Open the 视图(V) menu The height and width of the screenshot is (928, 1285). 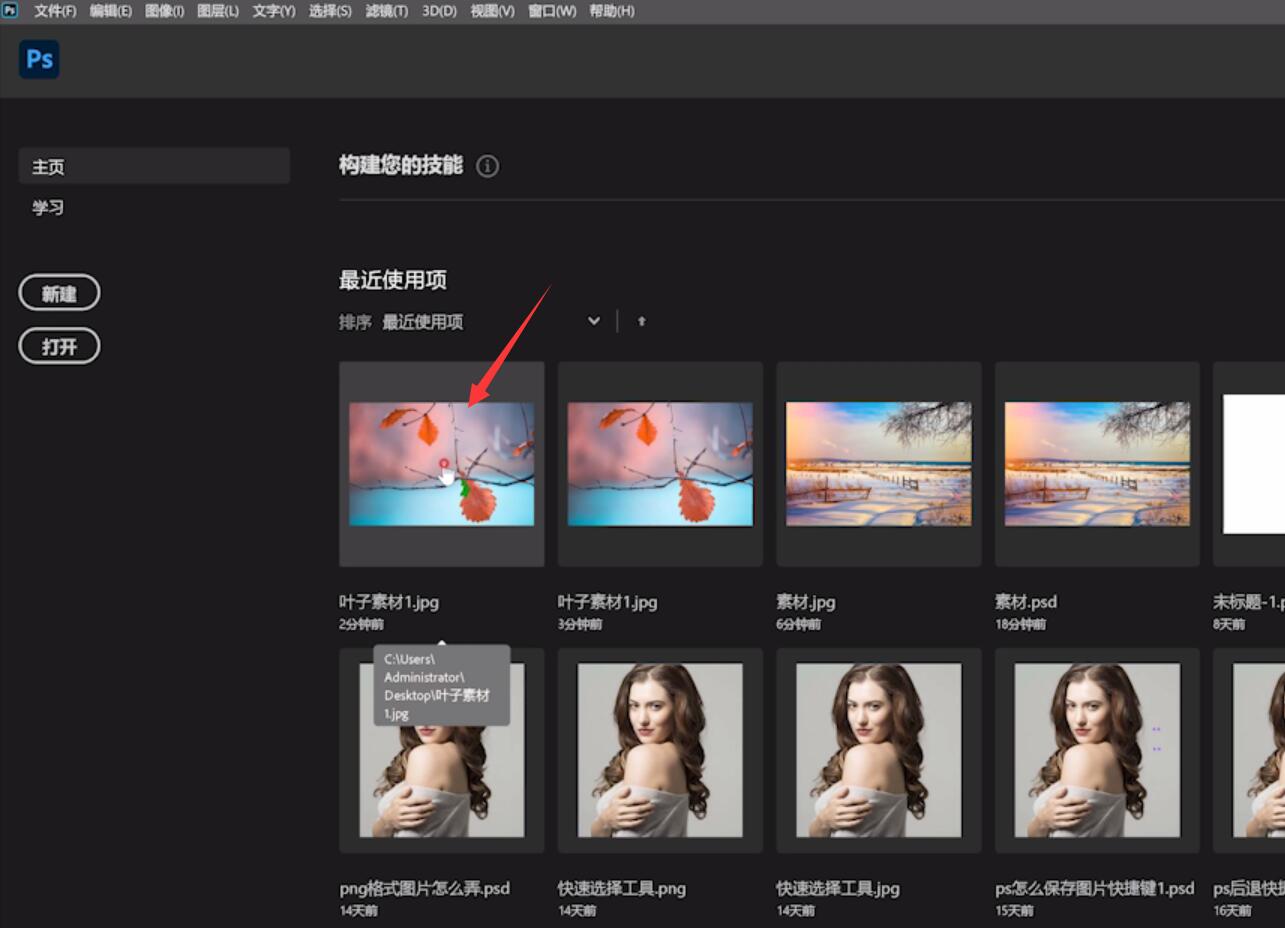click(x=492, y=11)
